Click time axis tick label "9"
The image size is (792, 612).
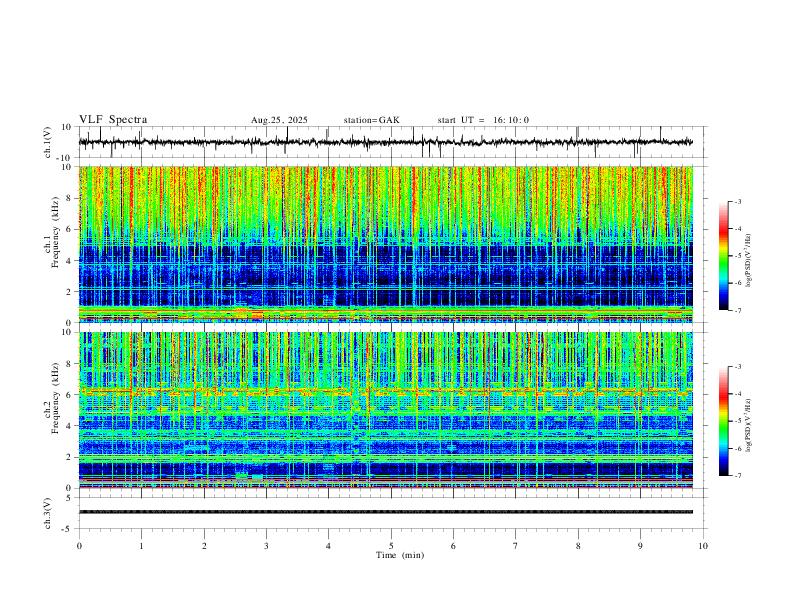(x=640, y=546)
